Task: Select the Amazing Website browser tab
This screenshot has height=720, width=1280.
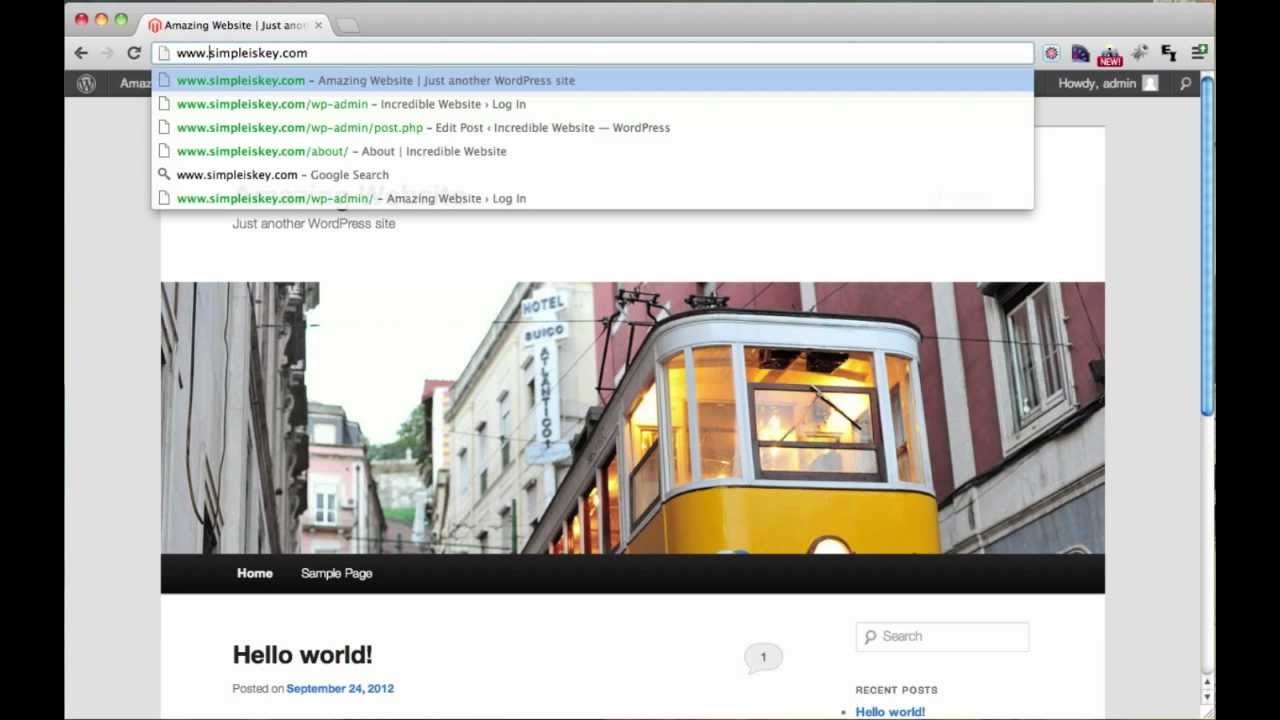Action: [235, 25]
